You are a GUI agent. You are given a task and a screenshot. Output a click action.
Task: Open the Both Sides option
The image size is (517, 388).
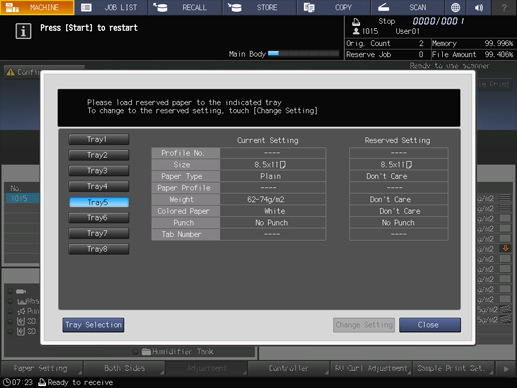click(124, 368)
